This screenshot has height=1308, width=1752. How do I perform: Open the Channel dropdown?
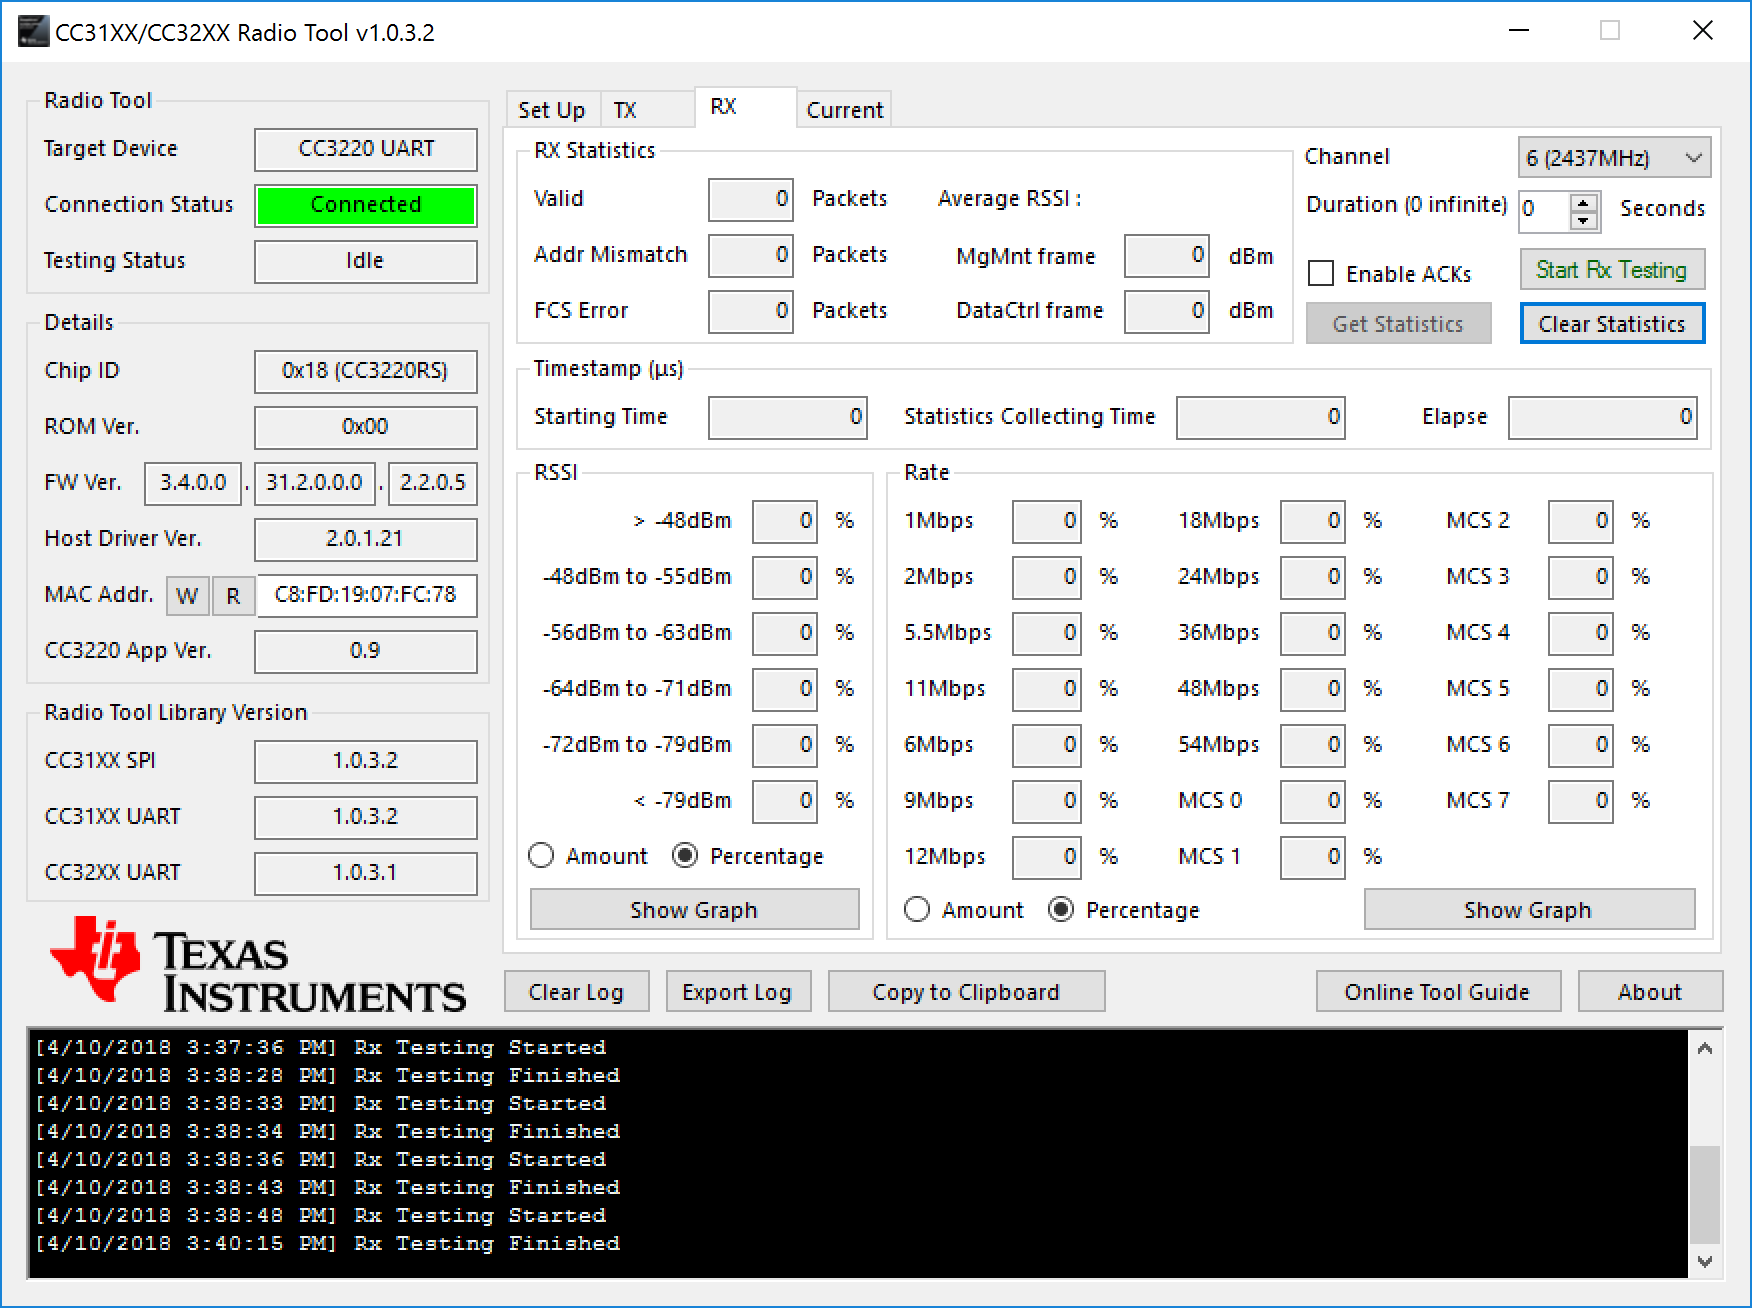(1614, 158)
